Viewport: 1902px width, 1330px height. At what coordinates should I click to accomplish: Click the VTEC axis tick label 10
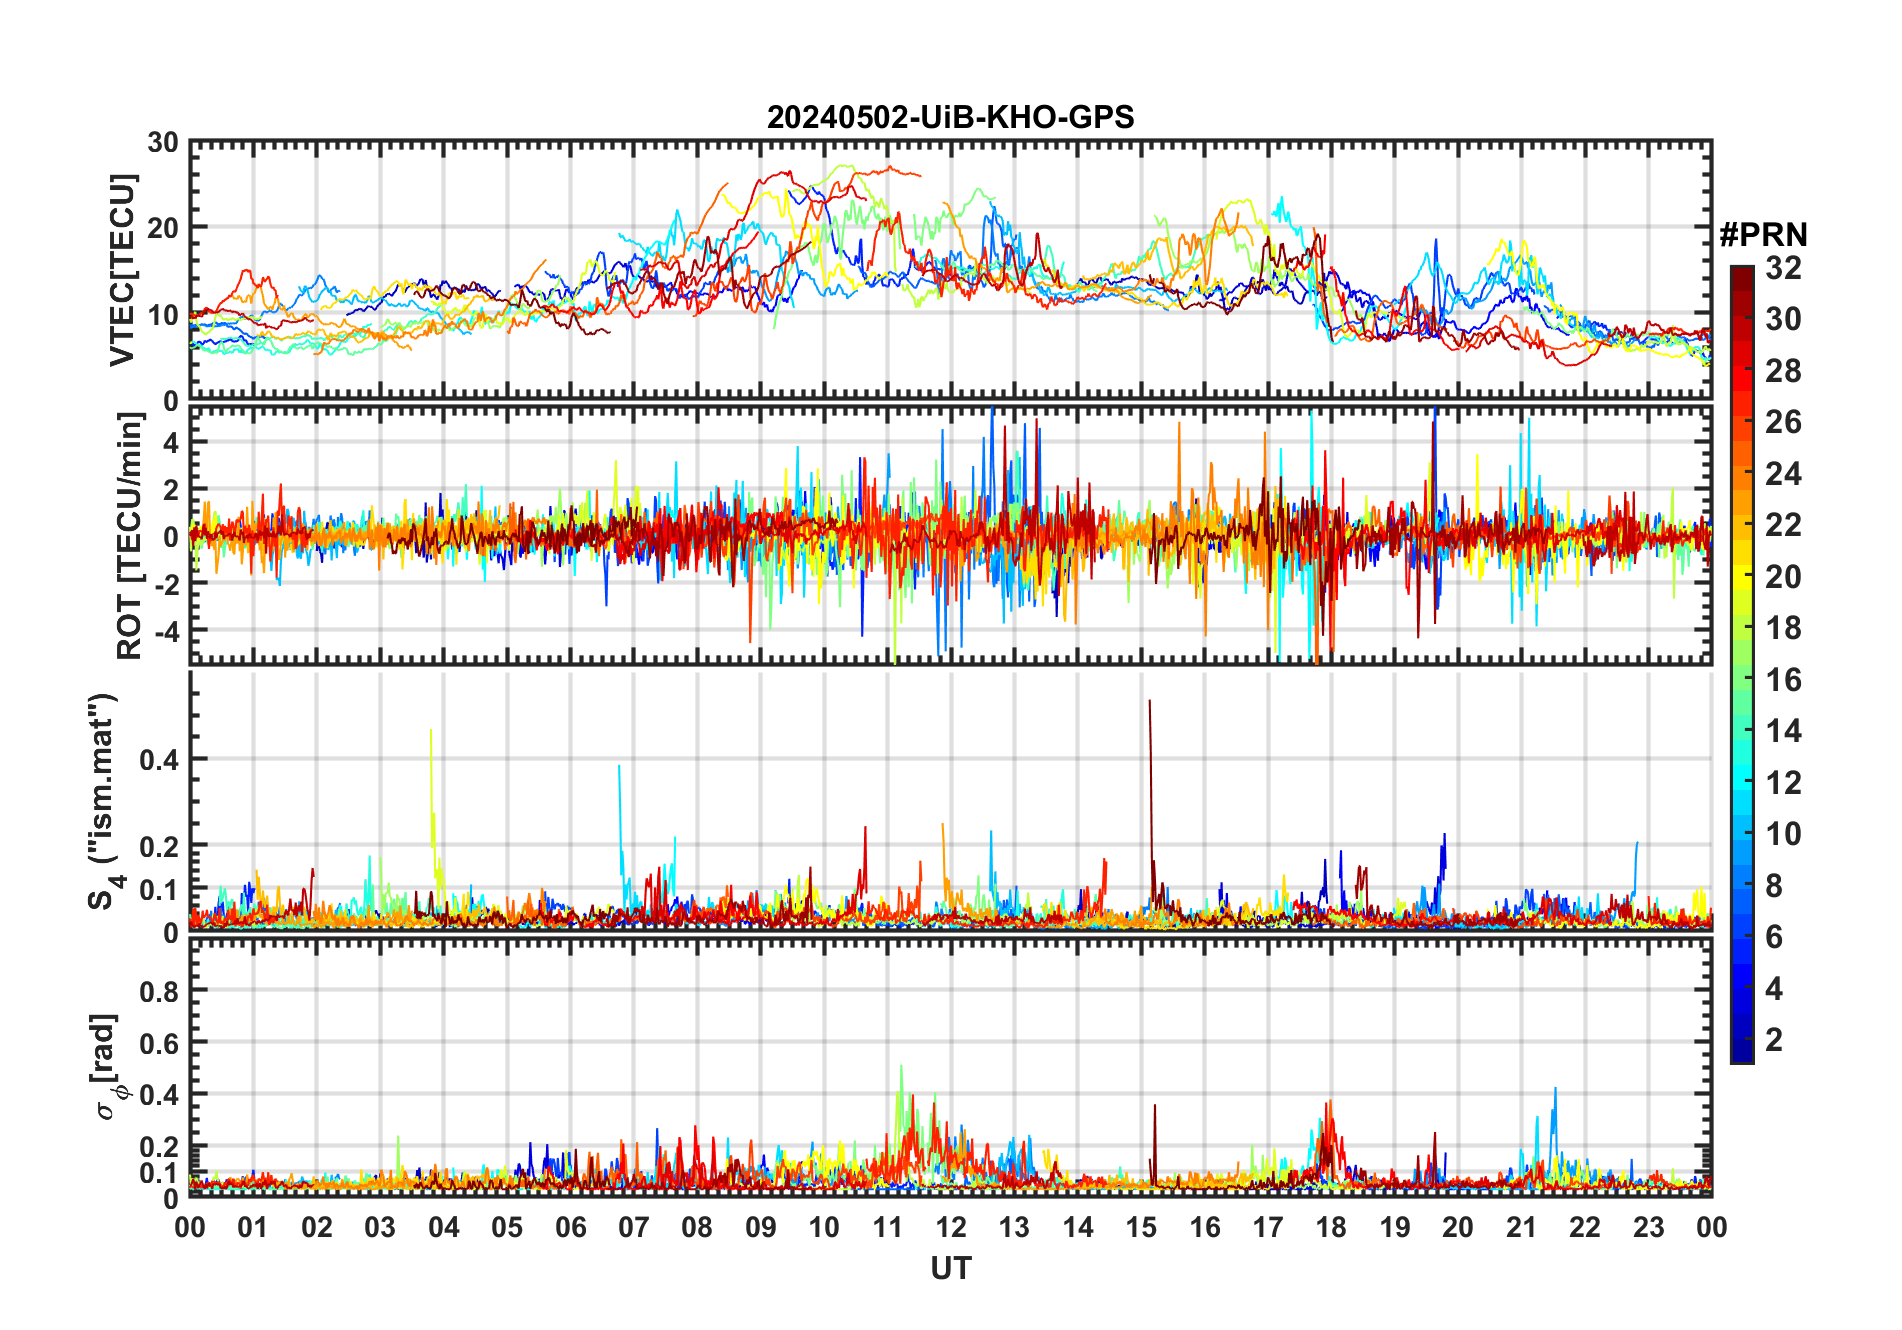[163, 315]
